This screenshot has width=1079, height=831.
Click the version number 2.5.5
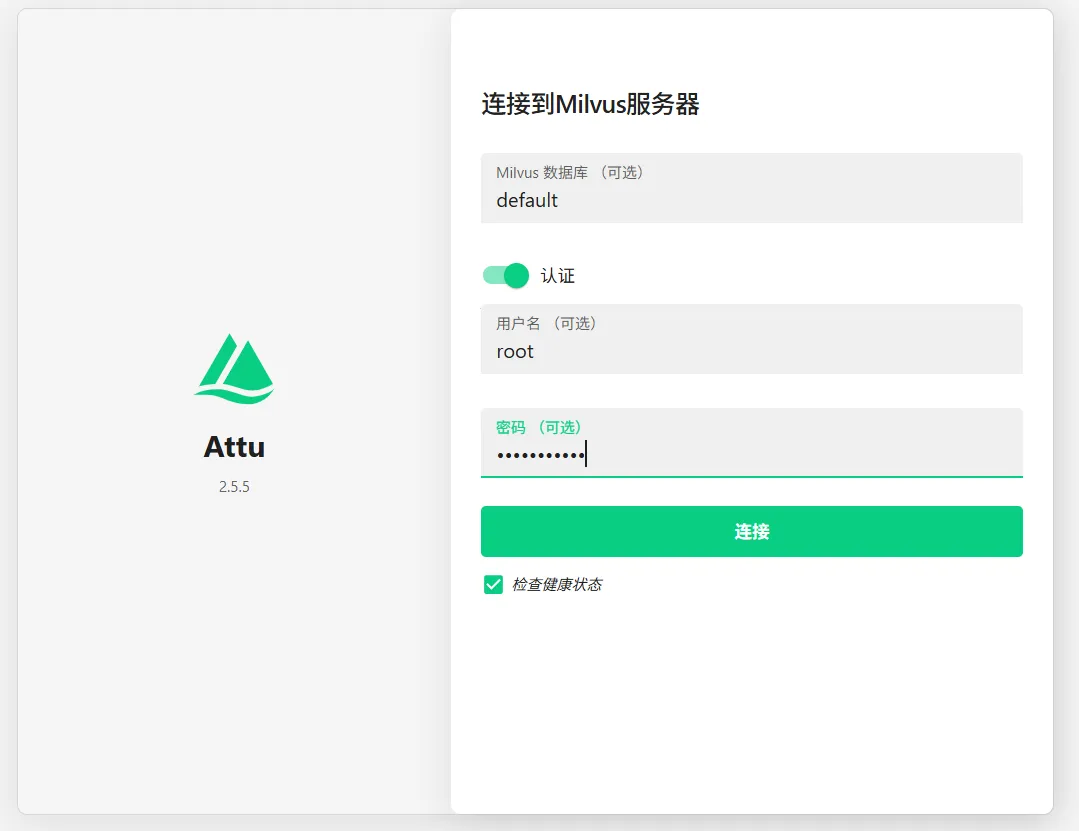[234, 486]
